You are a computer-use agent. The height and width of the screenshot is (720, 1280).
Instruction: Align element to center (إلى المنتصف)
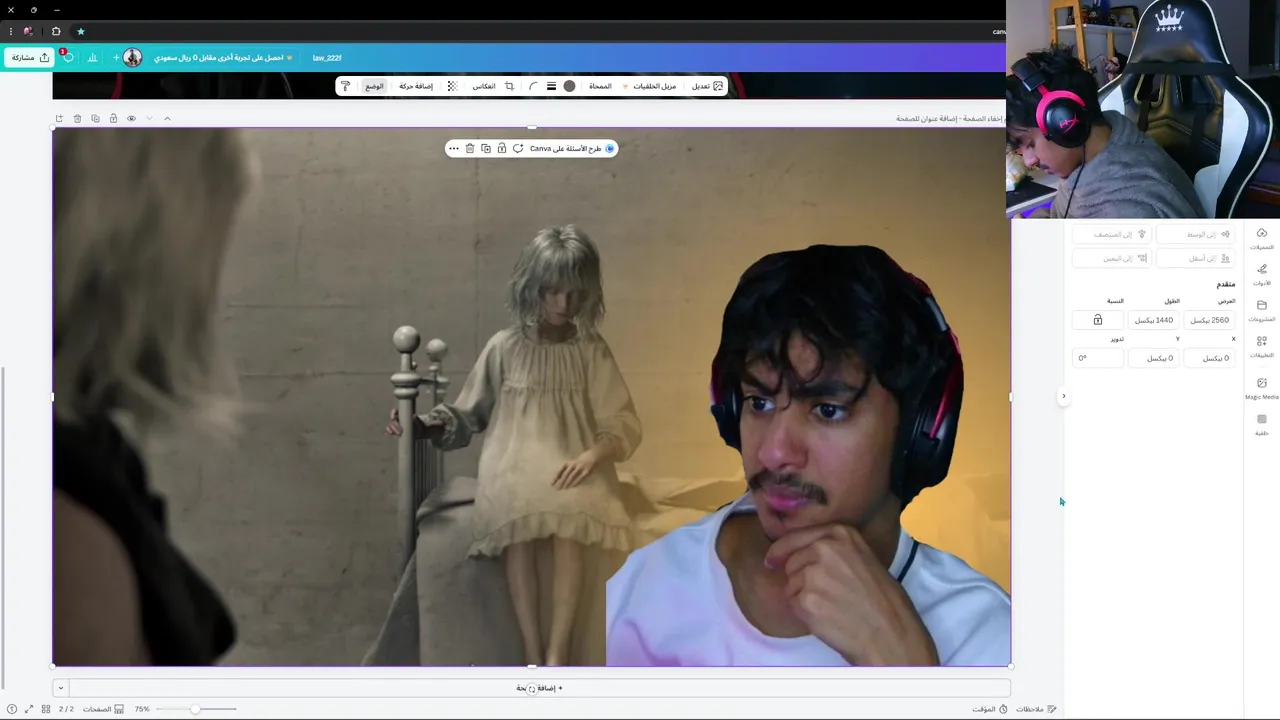[x=1112, y=234]
